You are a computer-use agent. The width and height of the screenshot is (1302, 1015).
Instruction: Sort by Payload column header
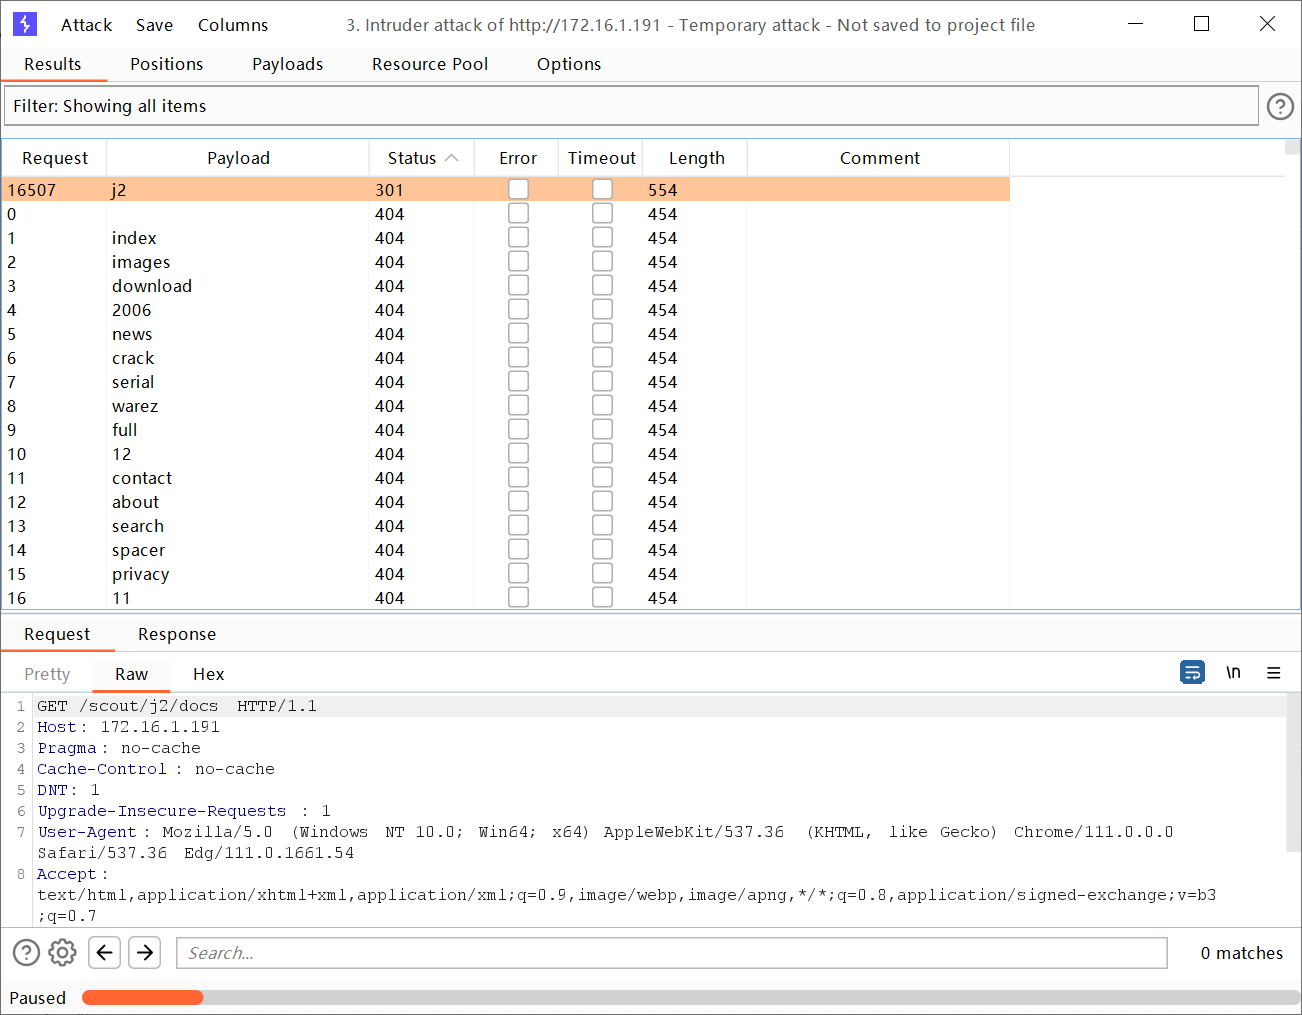tap(238, 158)
